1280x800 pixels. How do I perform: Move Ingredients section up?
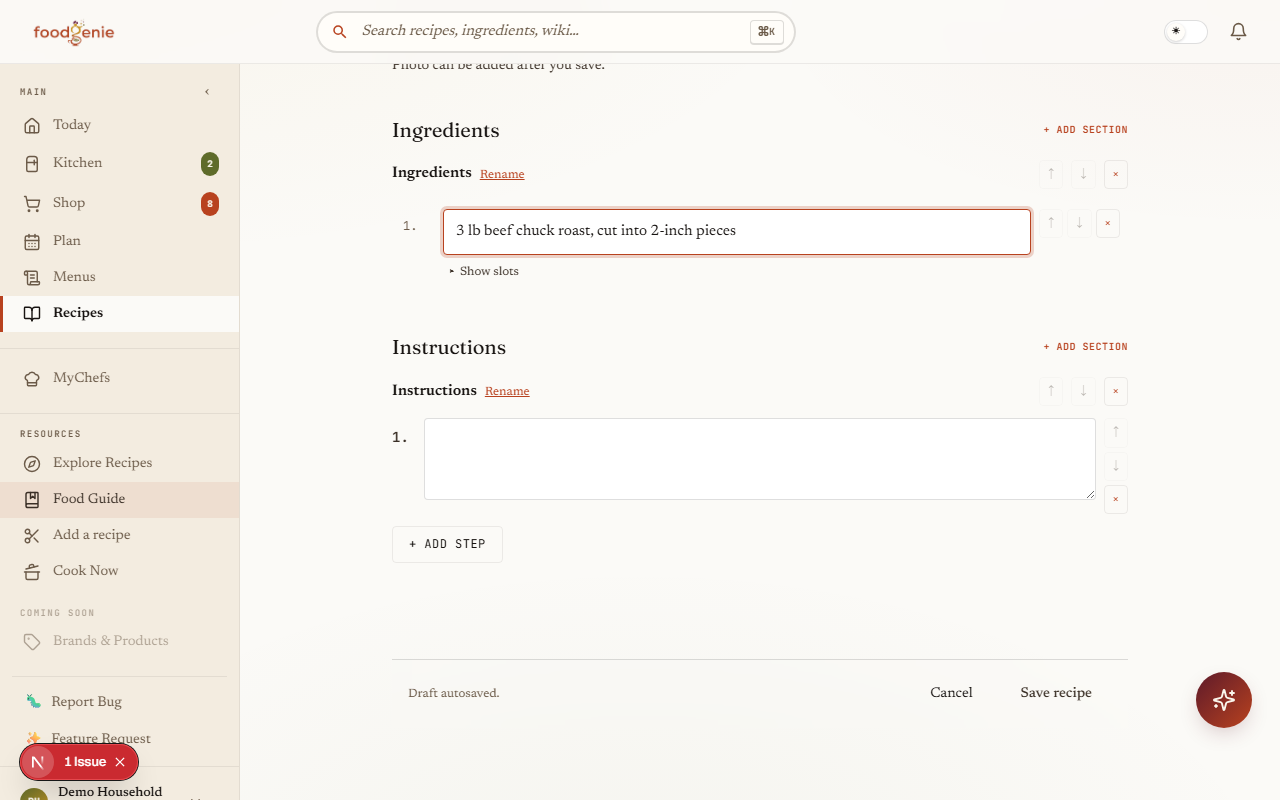point(1051,174)
